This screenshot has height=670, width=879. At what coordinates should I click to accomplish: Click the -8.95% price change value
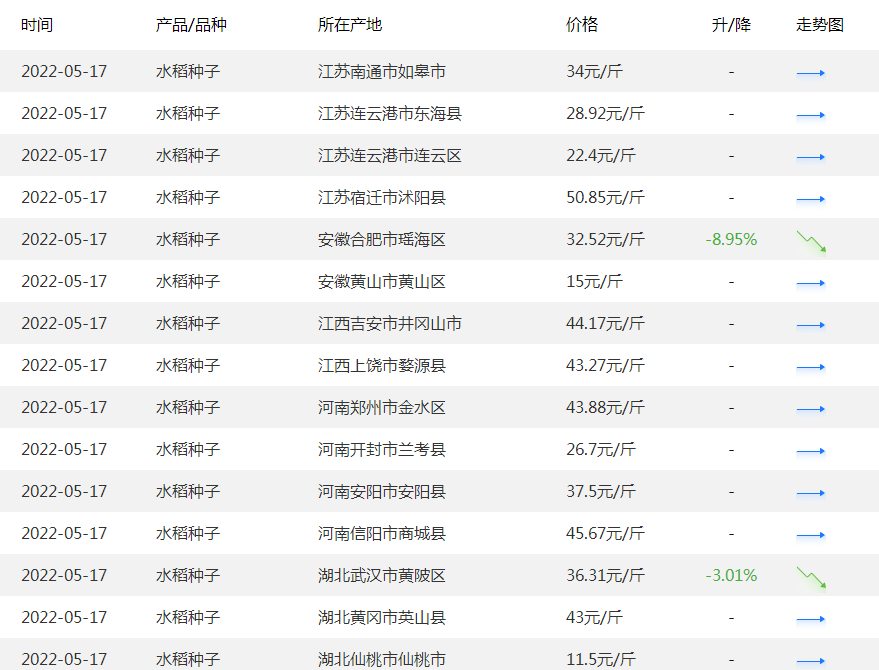730,239
